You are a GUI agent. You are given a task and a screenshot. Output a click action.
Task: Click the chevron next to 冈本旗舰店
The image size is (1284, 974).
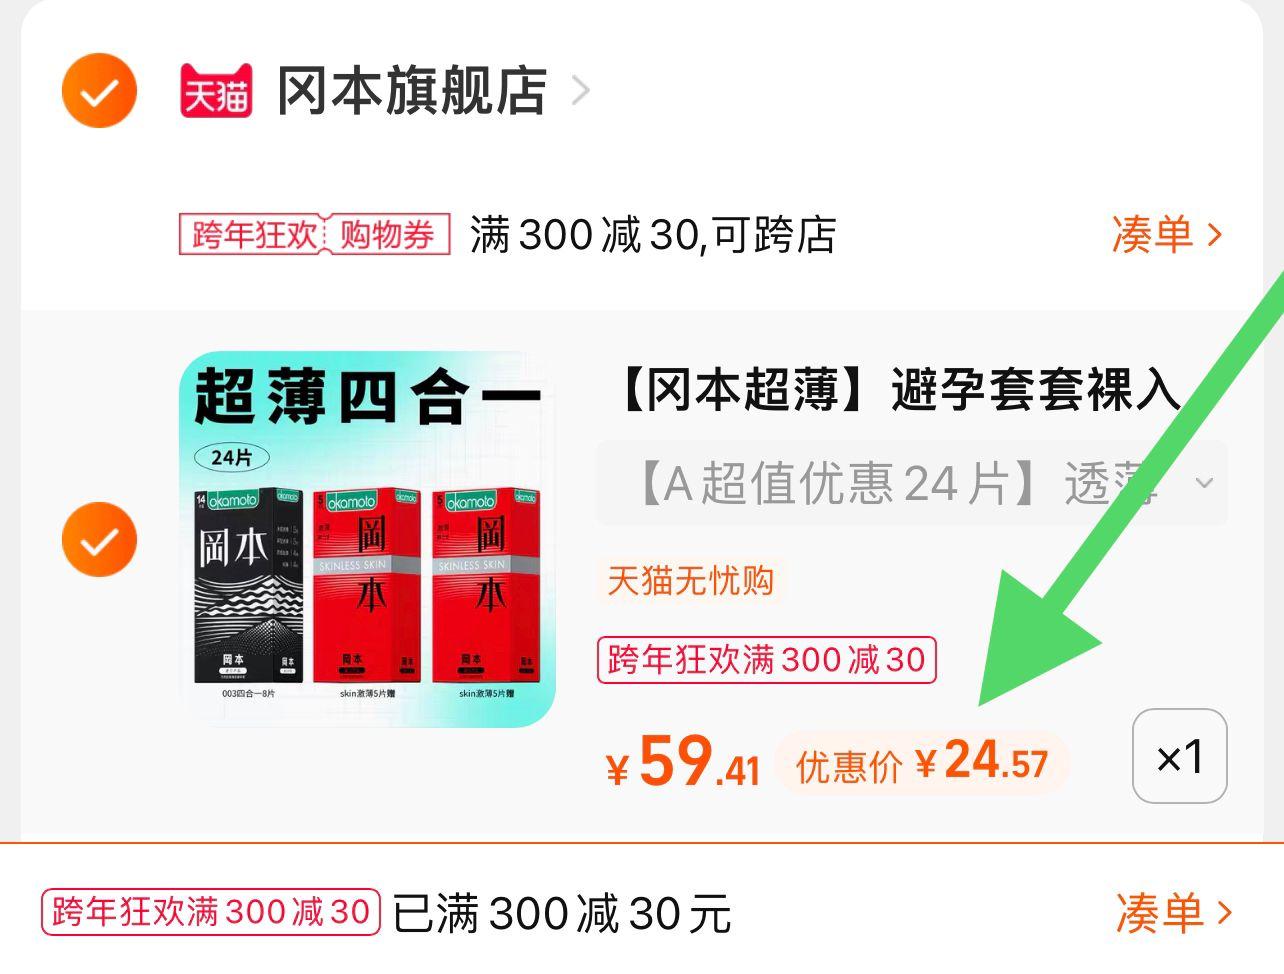580,91
